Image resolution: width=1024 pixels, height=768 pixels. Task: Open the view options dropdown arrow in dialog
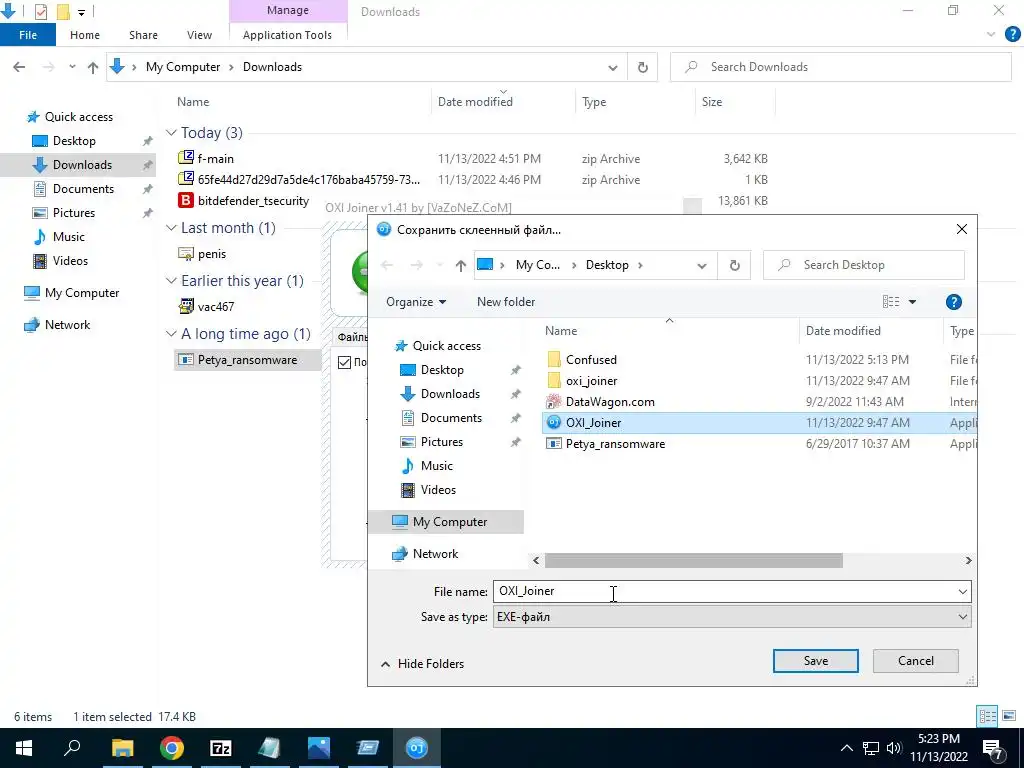pos(912,302)
